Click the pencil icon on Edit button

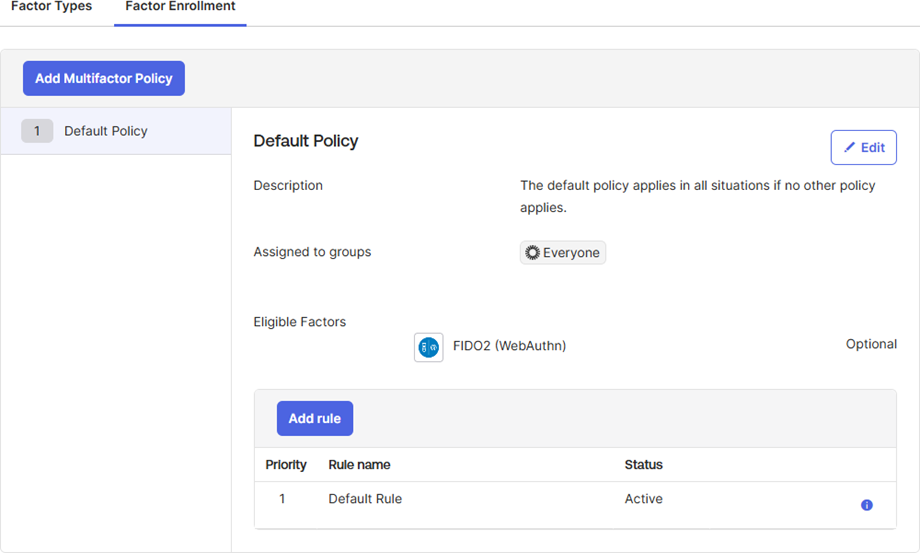click(x=850, y=148)
